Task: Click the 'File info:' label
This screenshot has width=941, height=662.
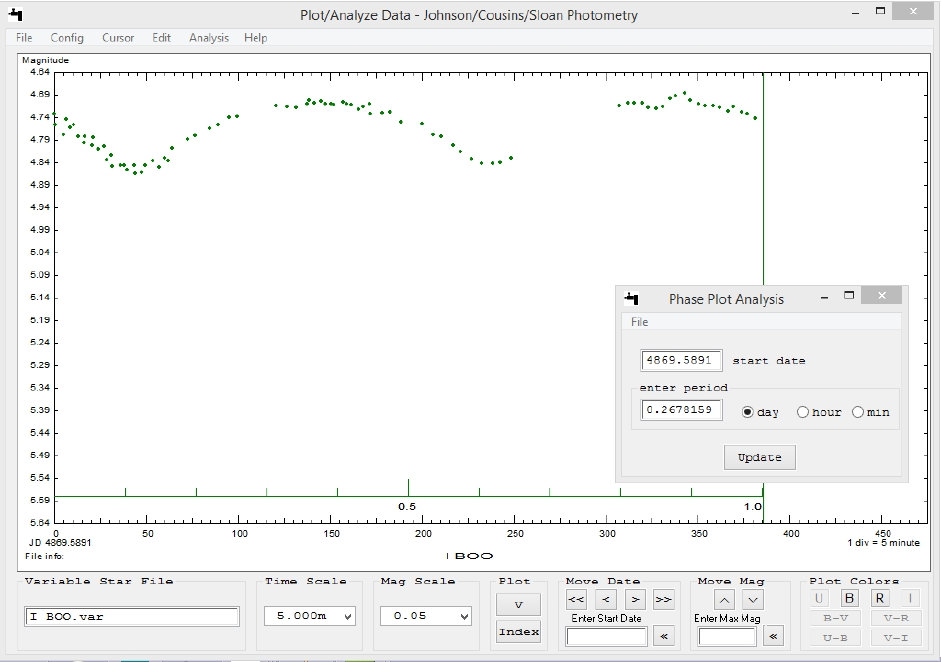Action: (x=44, y=556)
